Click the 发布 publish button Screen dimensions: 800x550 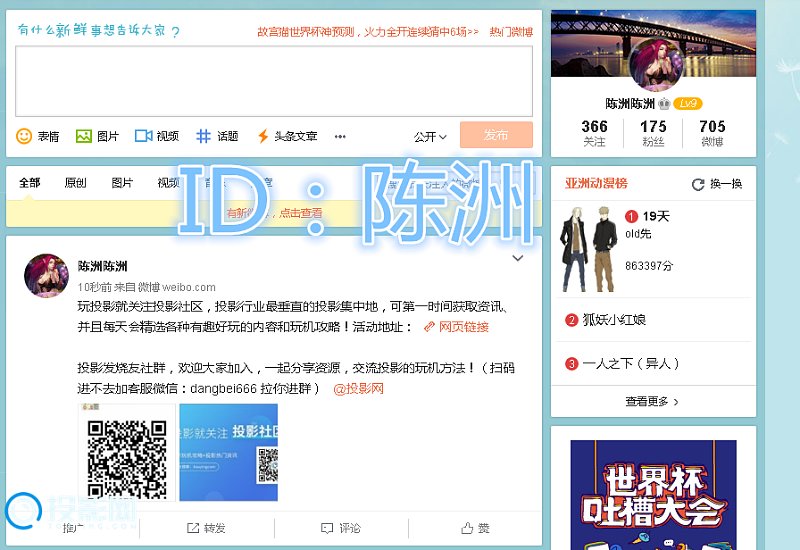point(496,135)
